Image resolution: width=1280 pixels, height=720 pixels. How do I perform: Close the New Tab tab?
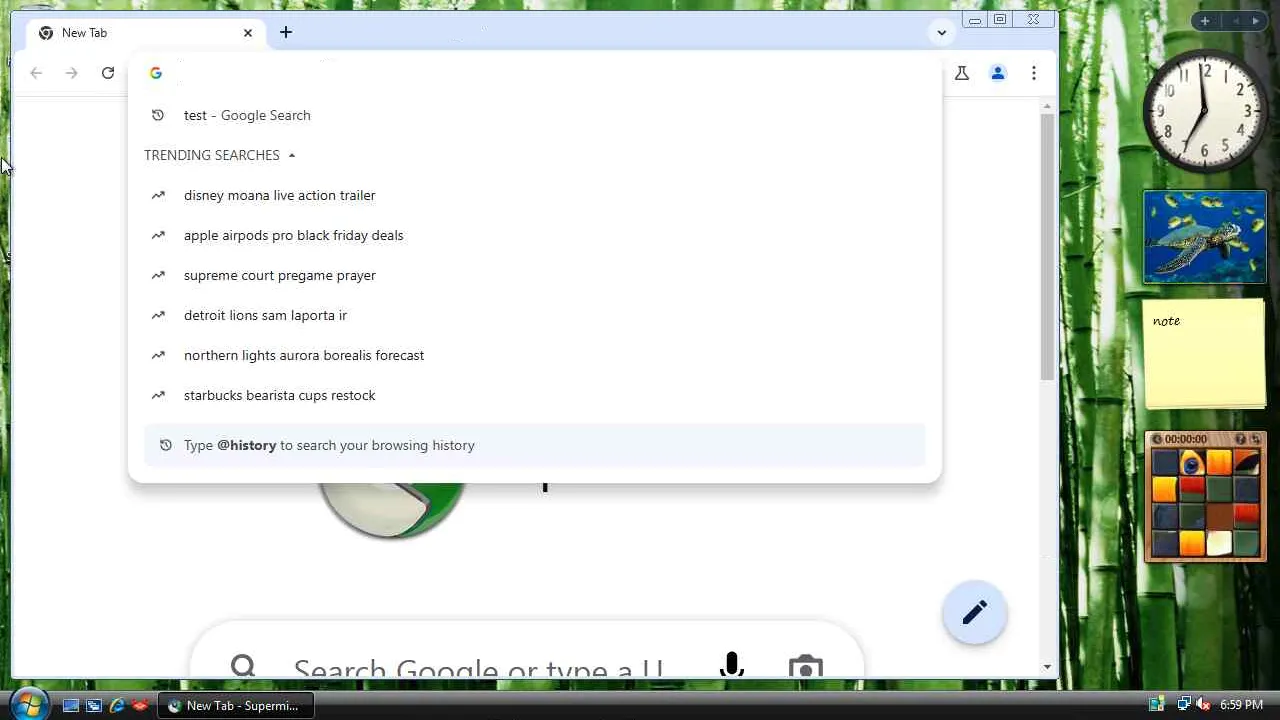click(248, 33)
